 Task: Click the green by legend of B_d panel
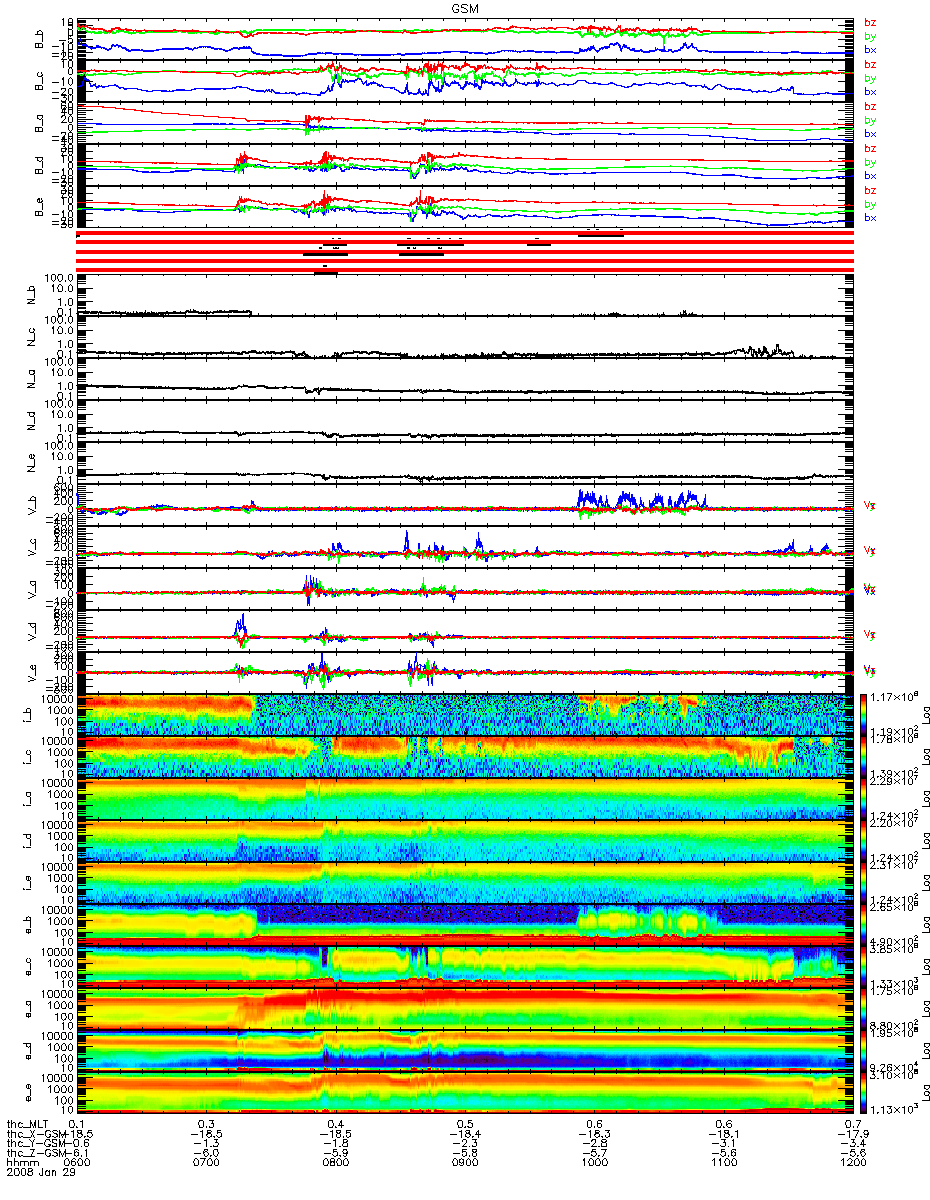tap(870, 162)
